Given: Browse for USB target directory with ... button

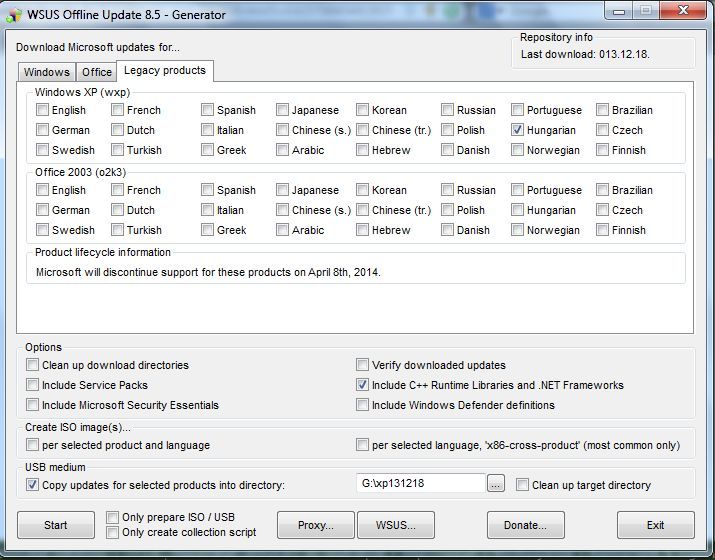Looking at the screenshot, I should (496, 484).
